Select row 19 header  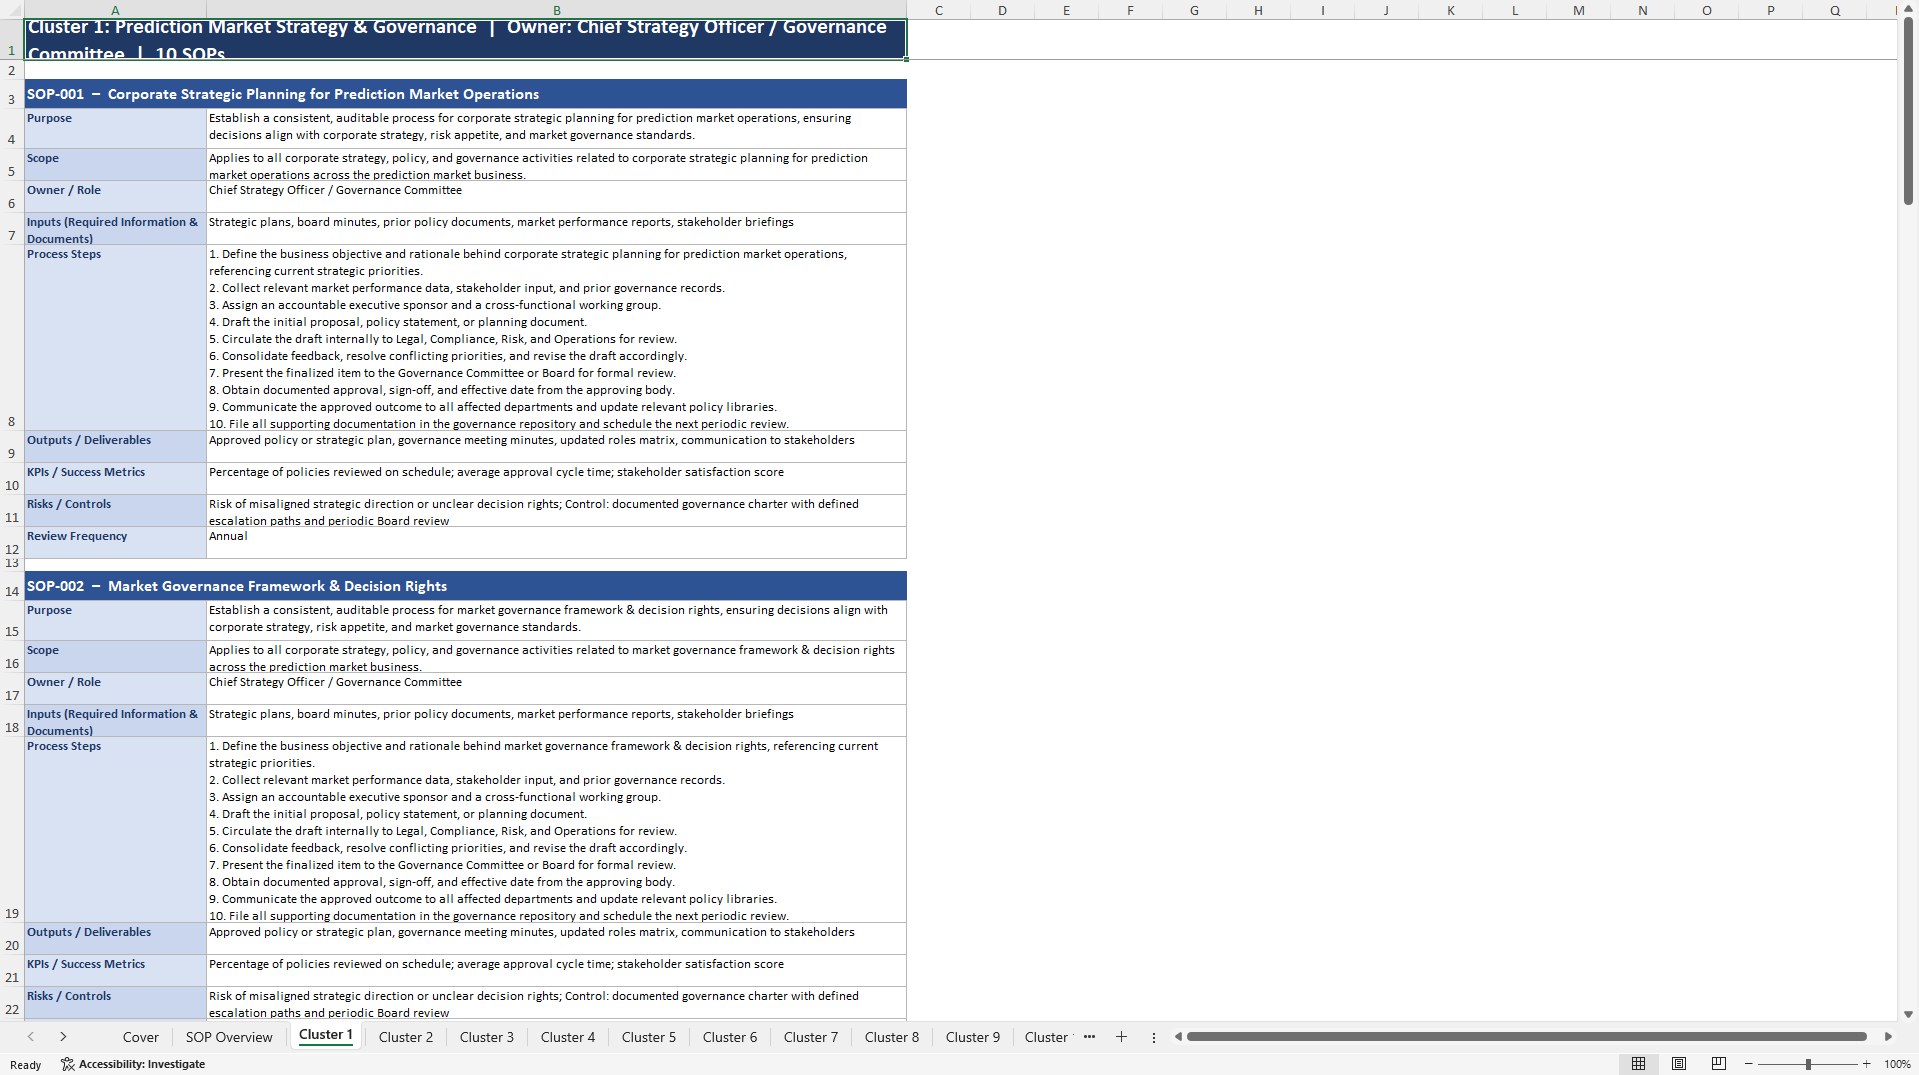coord(12,829)
